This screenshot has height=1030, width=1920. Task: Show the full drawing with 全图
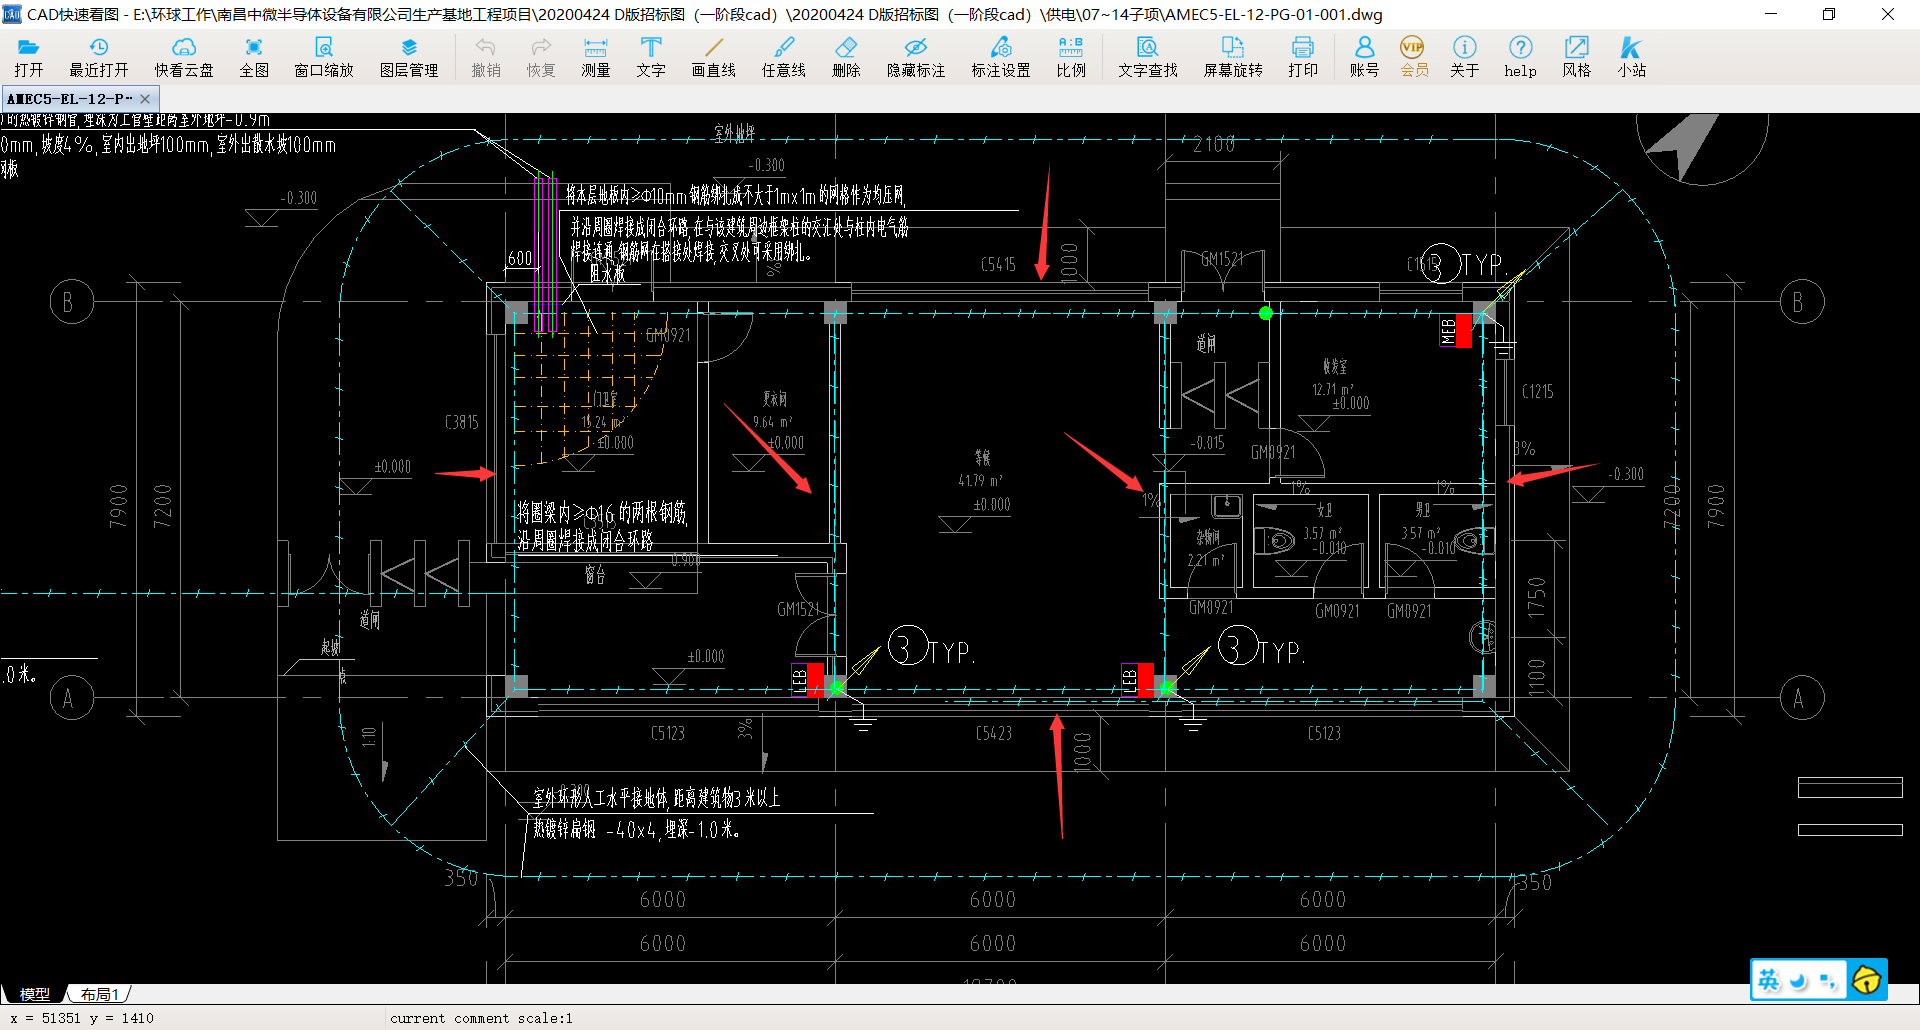click(x=254, y=57)
